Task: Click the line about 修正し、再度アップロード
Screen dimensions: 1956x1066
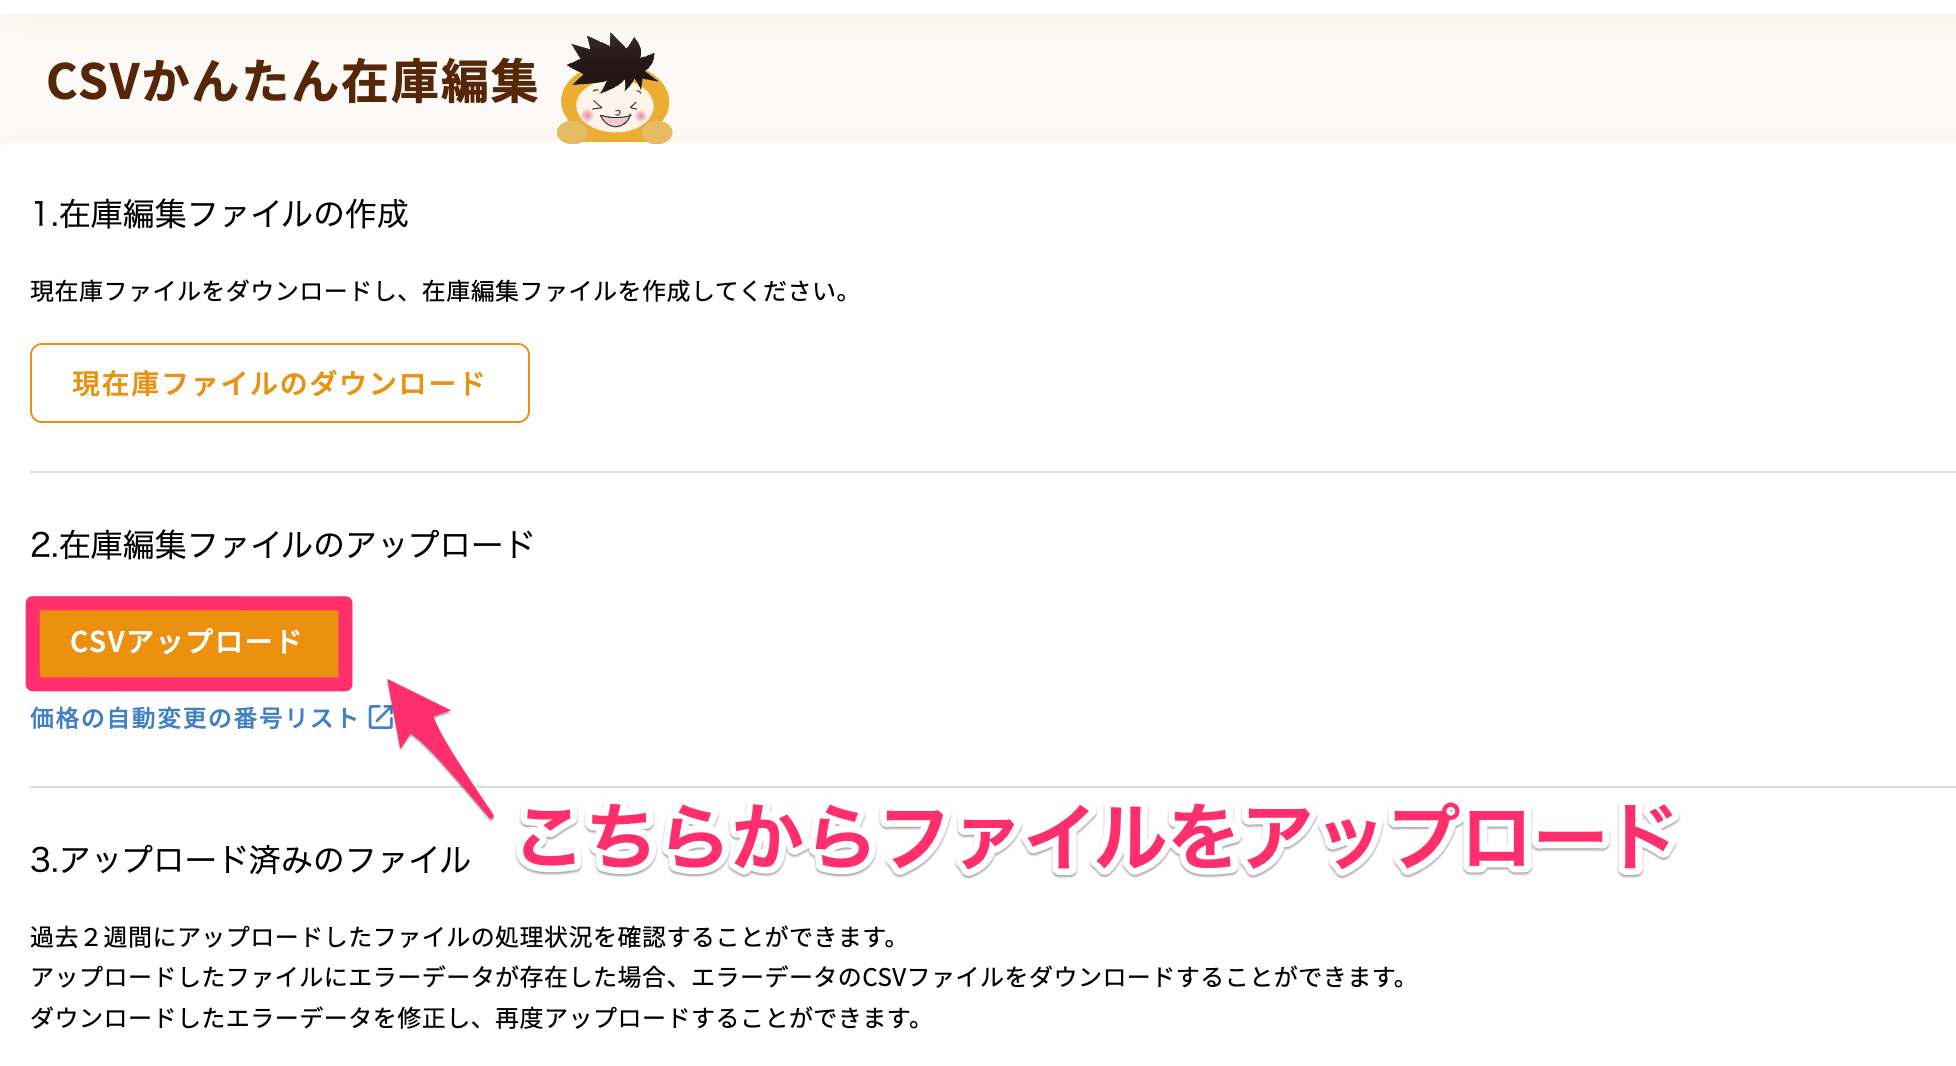Action: click(x=477, y=1018)
